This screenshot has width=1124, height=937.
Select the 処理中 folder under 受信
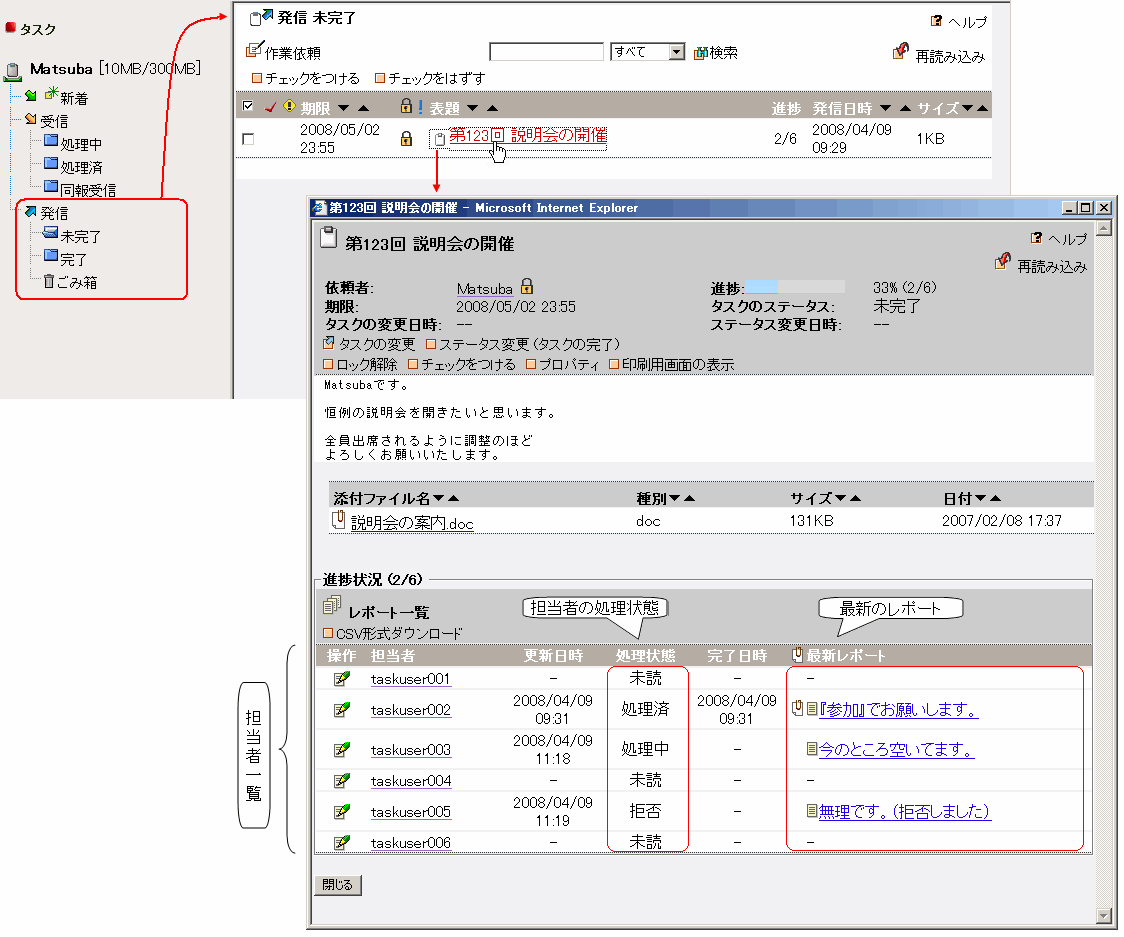(x=80, y=144)
